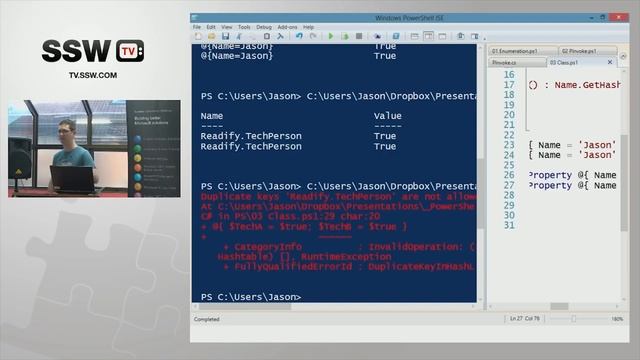Click line number 17 in the script editor
This screenshot has height=360, width=640.
pyautogui.click(x=509, y=85)
